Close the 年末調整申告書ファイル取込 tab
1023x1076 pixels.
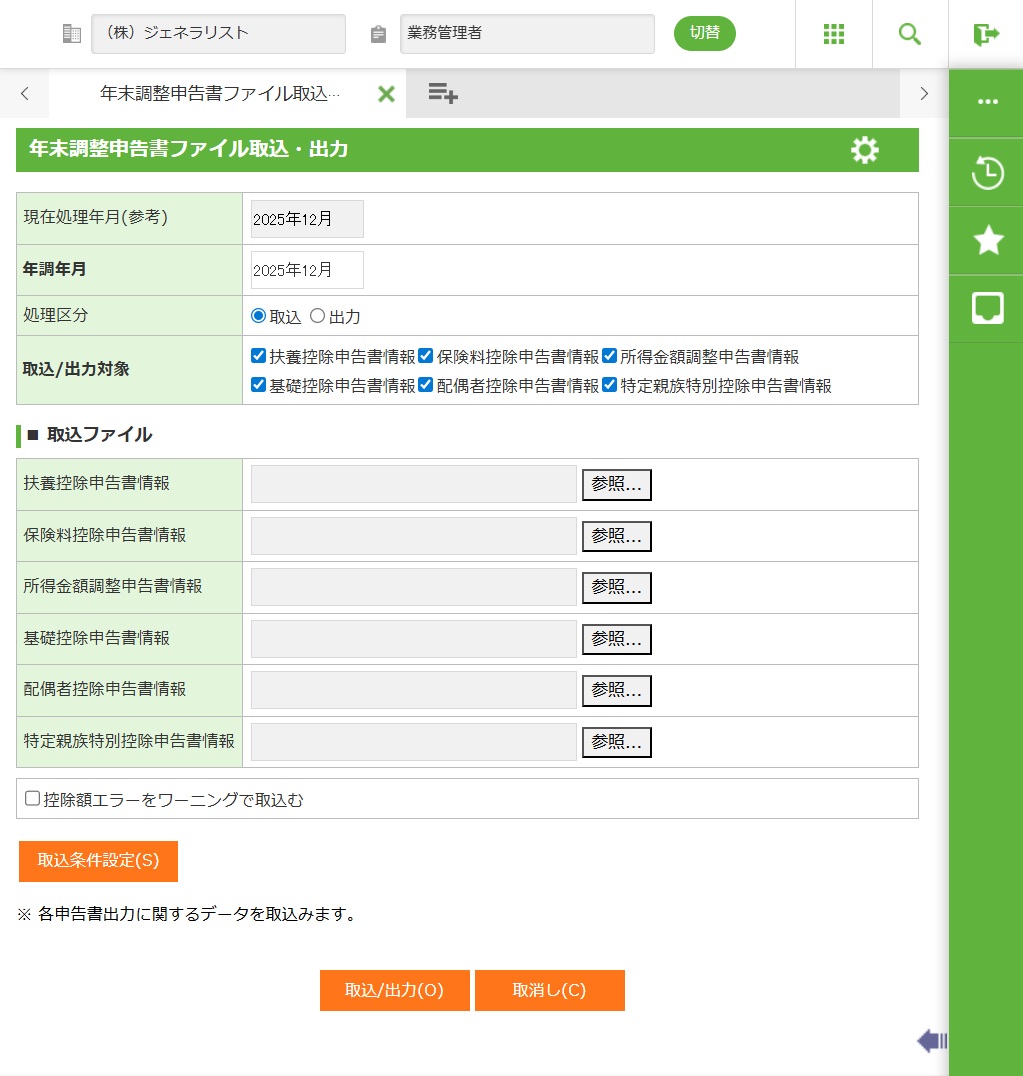[386, 94]
